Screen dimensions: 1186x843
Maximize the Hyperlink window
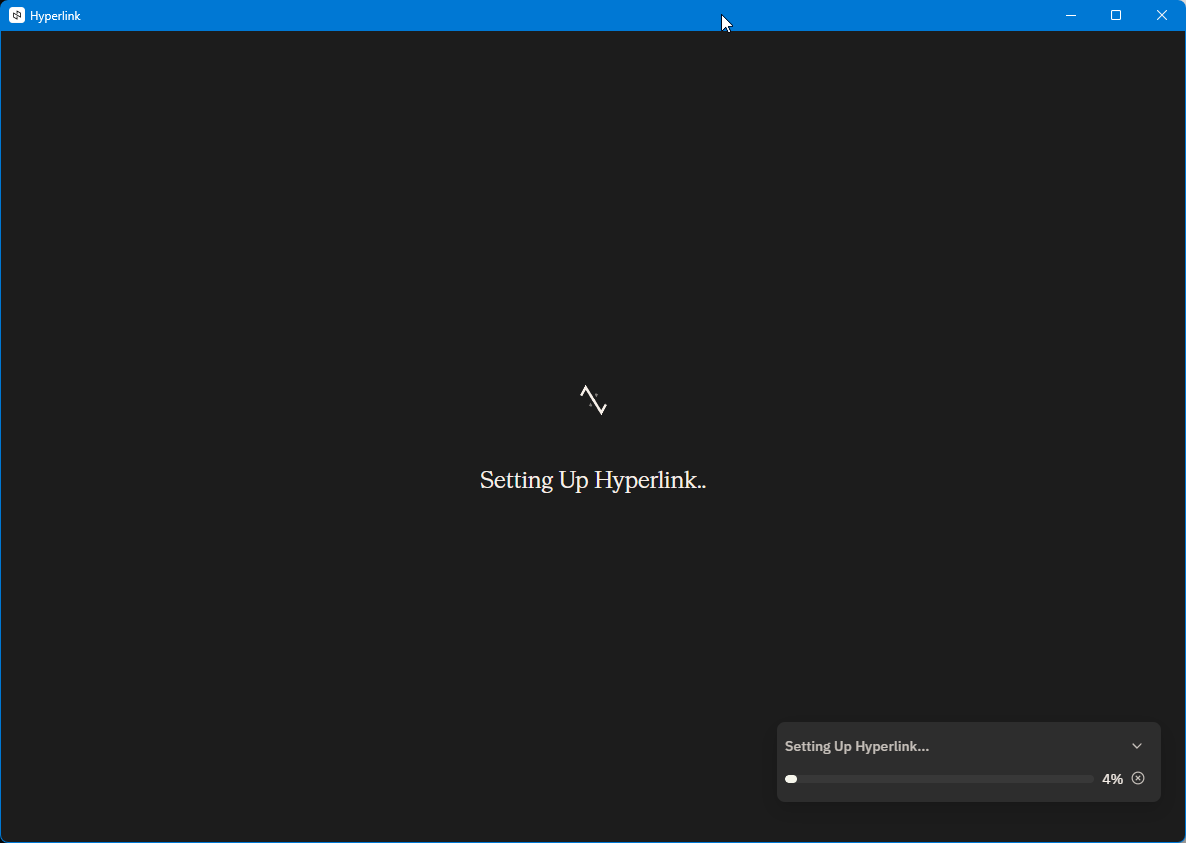coord(1116,15)
